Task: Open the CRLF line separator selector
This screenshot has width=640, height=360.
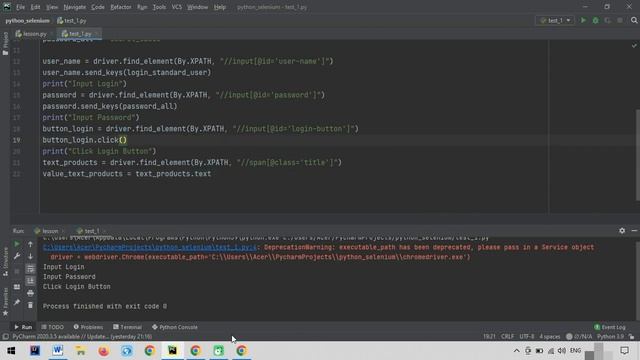Action: 507,337
